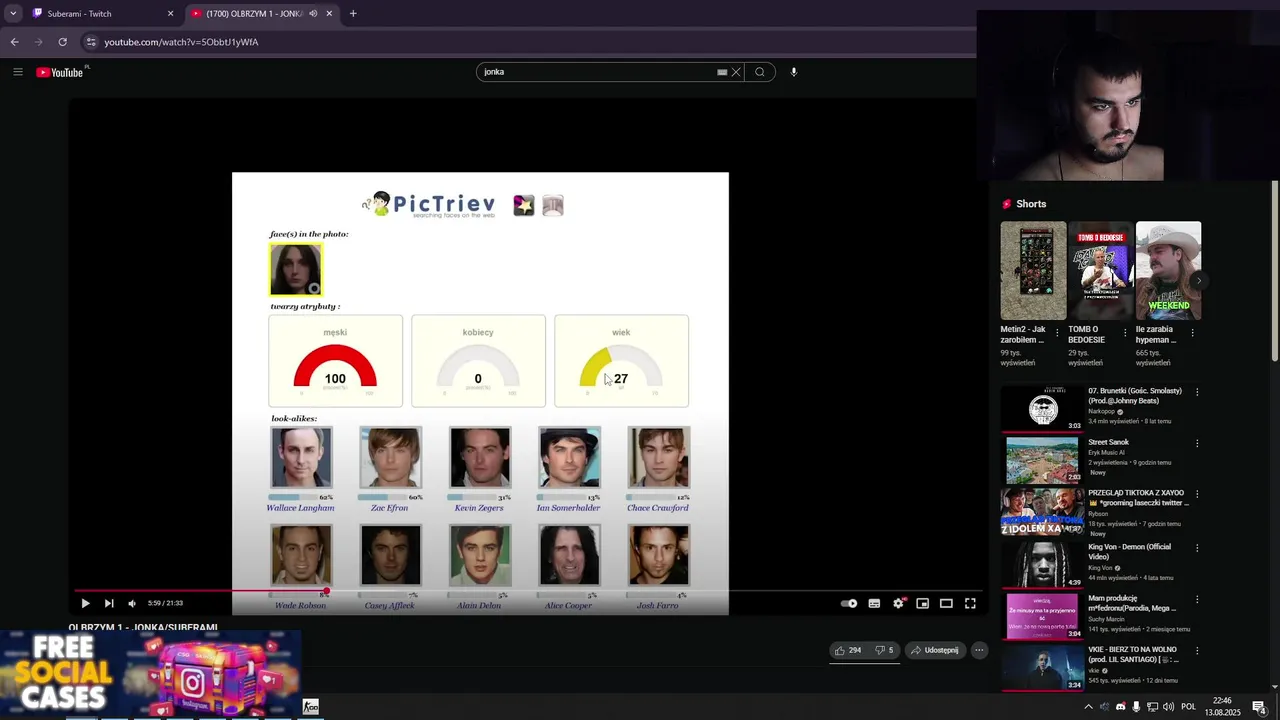Open options menu for King Von - Demon
This screenshot has height=720, width=1280.
1197,547
